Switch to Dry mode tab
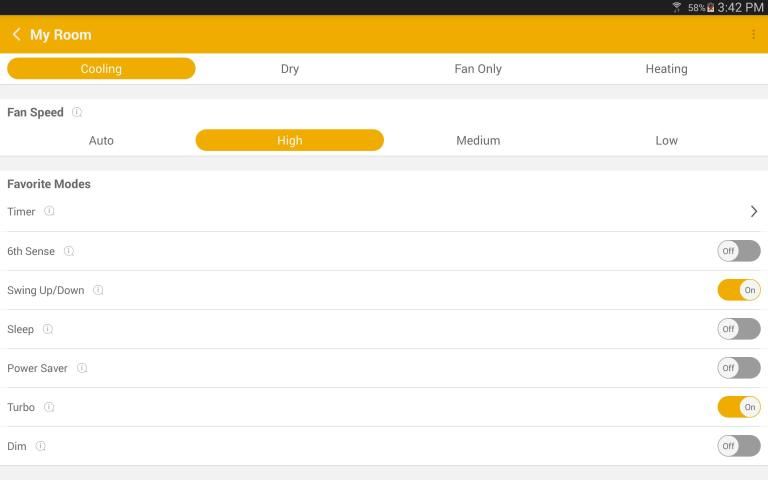Screen dimensions: 768x480 [289, 69]
